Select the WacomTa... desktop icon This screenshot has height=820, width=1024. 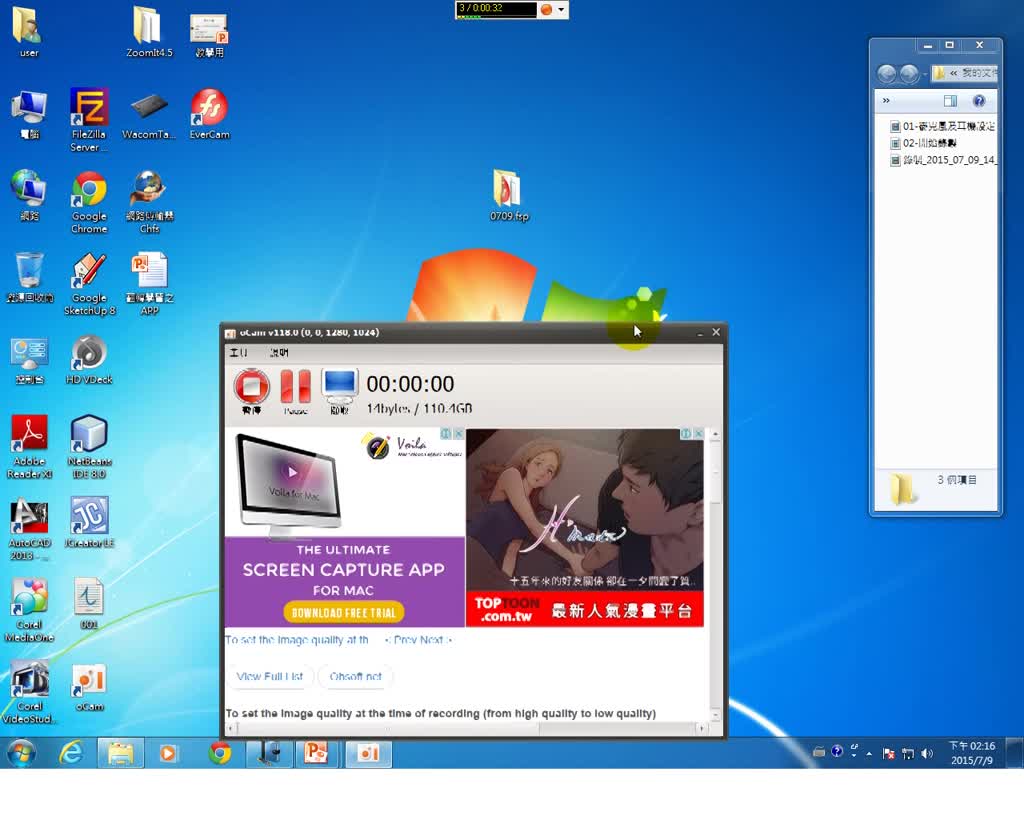pos(149,116)
